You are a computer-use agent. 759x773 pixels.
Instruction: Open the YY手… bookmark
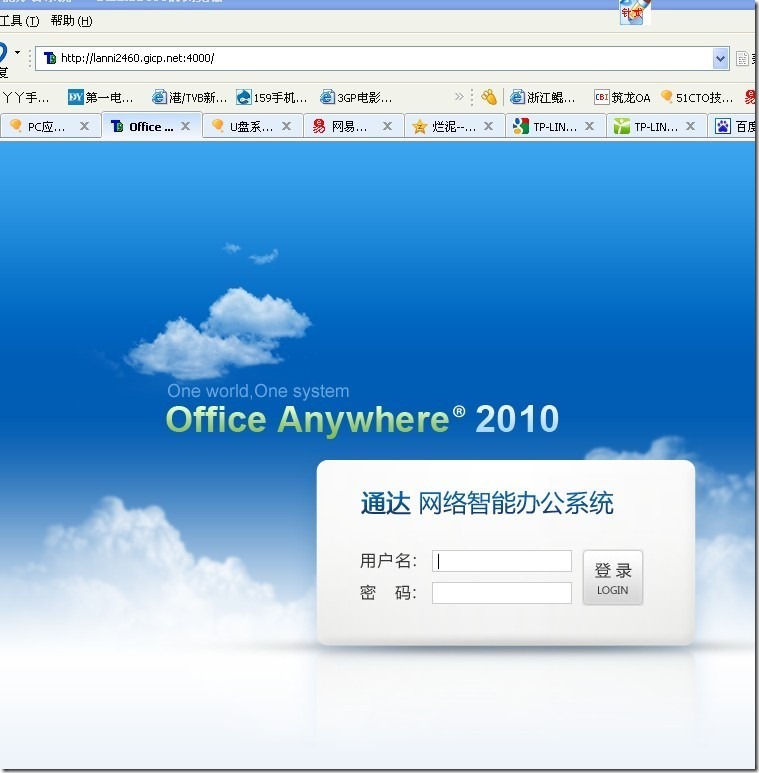click(26, 98)
